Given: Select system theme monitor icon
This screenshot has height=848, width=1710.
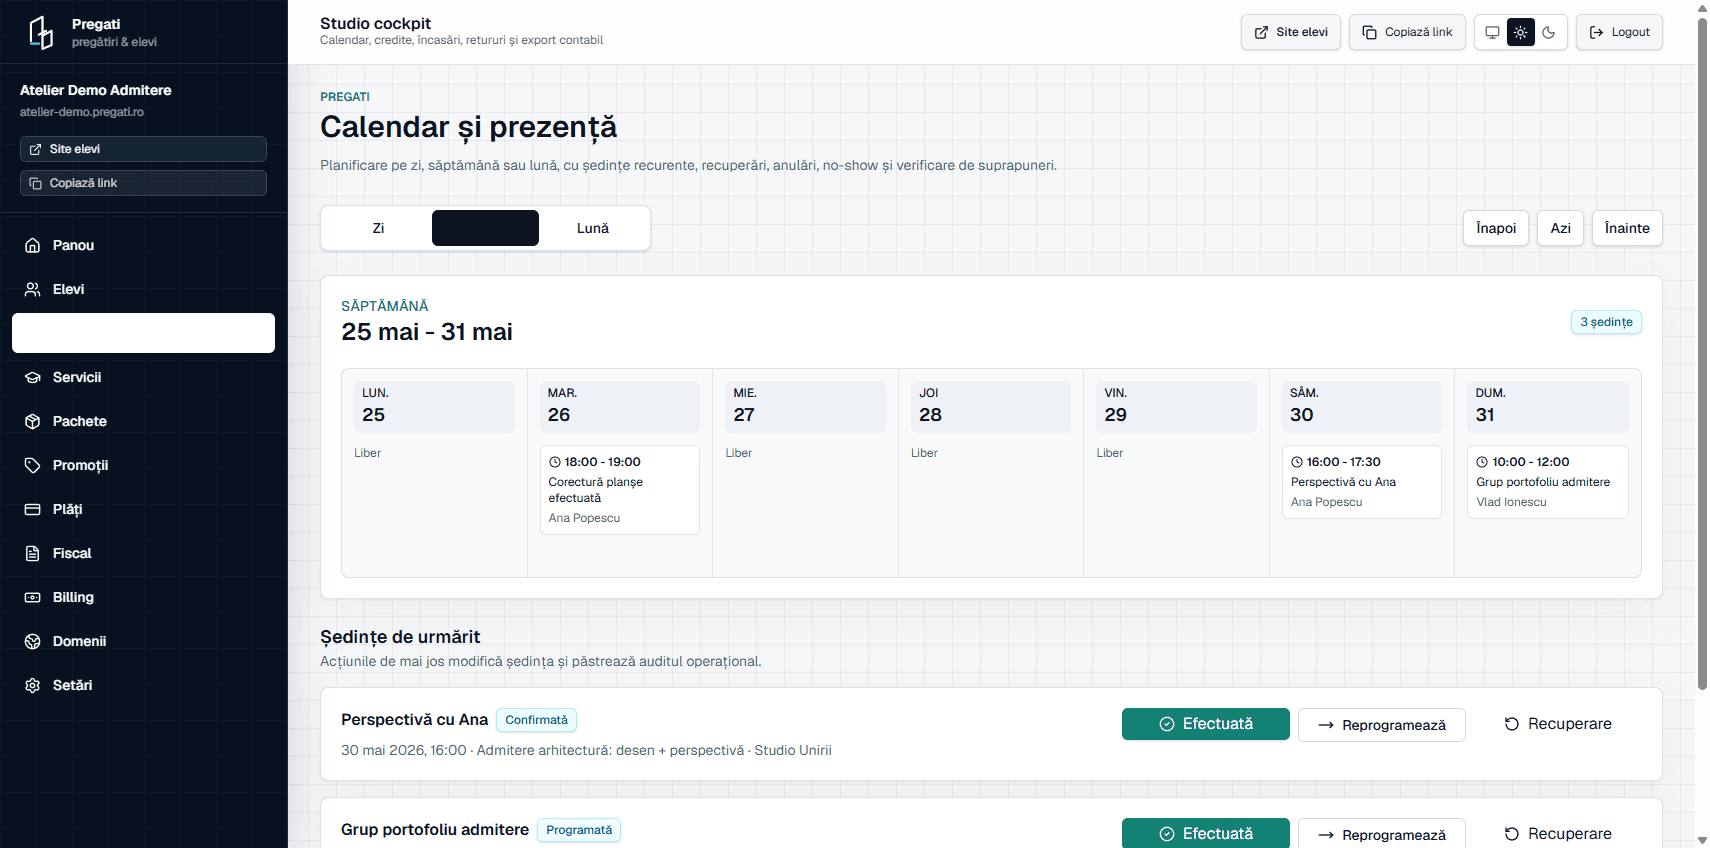Looking at the screenshot, I should 1492,32.
